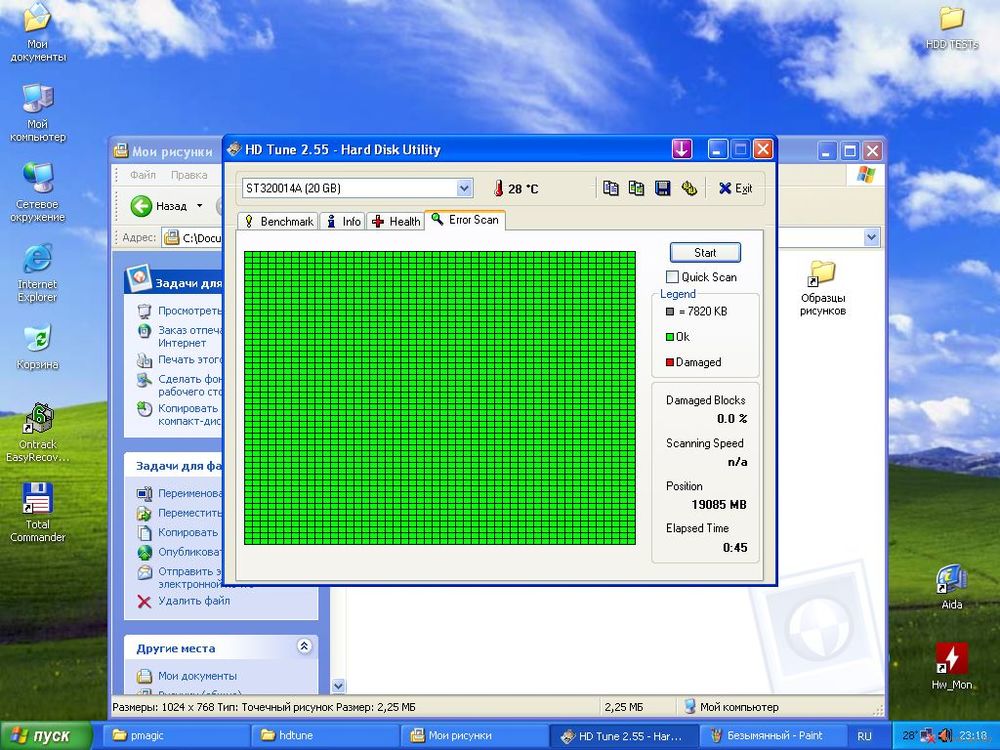Open the Explorer address bar dropdown

[871, 237]
